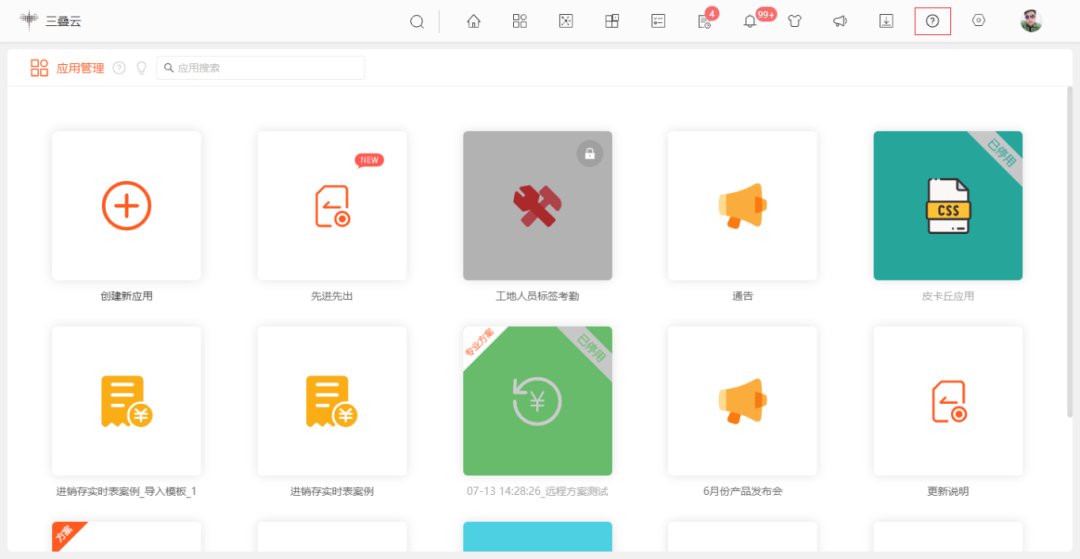Viewport: 1080px width, 559px height.
Task: Click the 创建新应用 label
Action: pos(127,297)
